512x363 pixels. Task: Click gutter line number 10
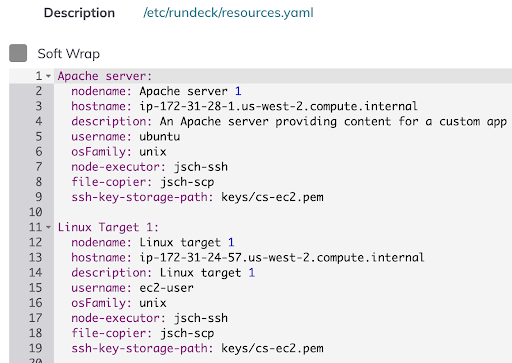[x=36, y=212]
